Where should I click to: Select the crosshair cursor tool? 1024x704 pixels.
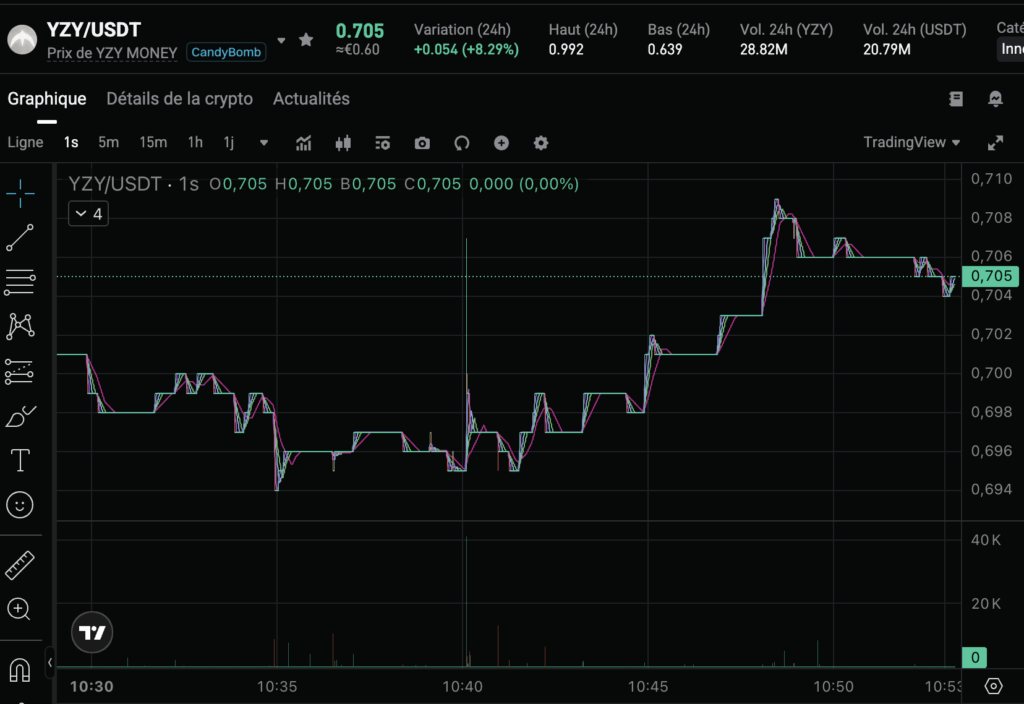click(x=21, y=193)
